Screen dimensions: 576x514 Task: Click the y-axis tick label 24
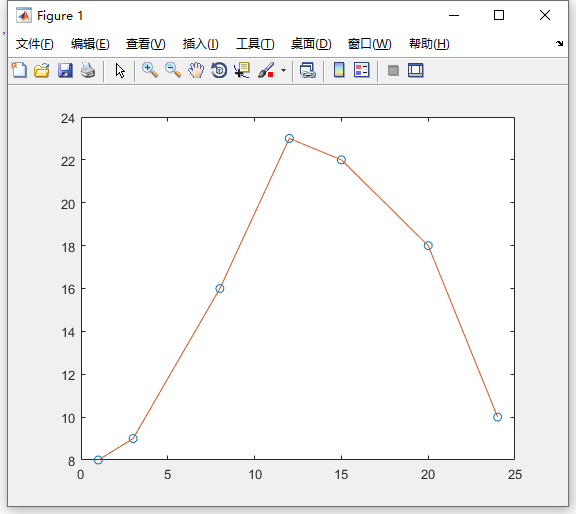click(x=68, y=118)
